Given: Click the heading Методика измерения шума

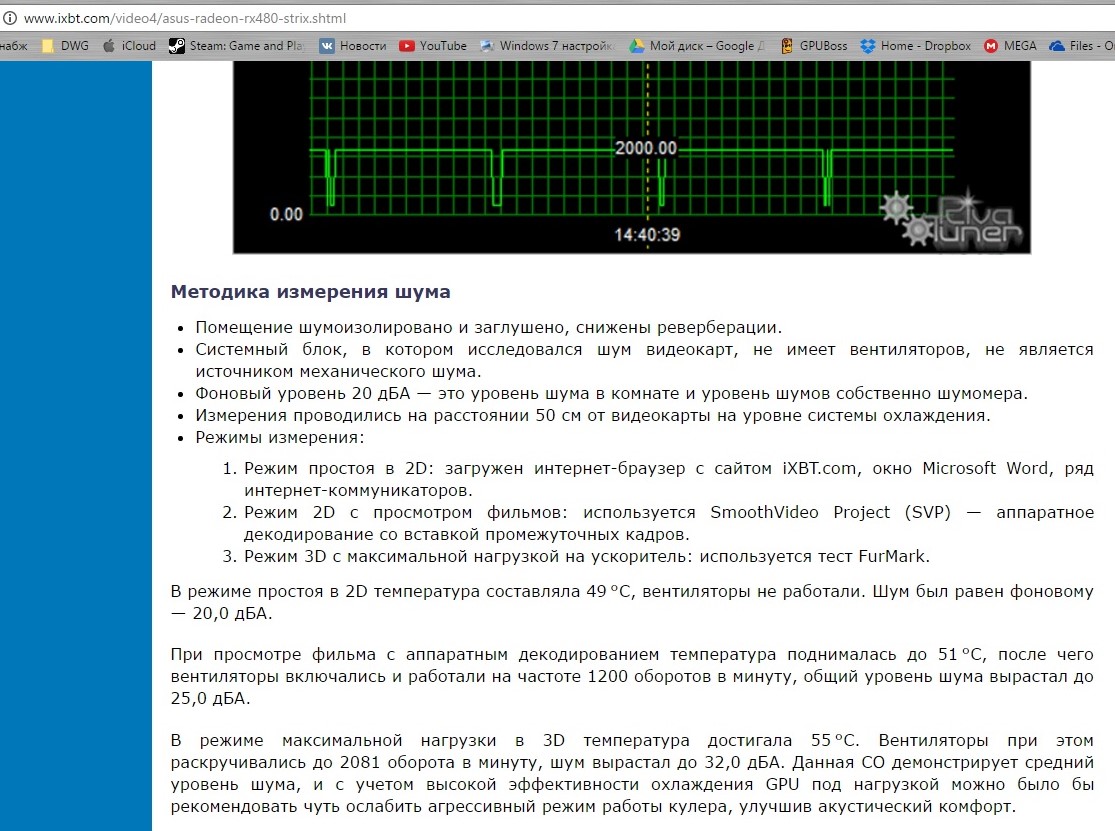Looking at the screenshot, I should pyautogui.click(x=311, y=291).
